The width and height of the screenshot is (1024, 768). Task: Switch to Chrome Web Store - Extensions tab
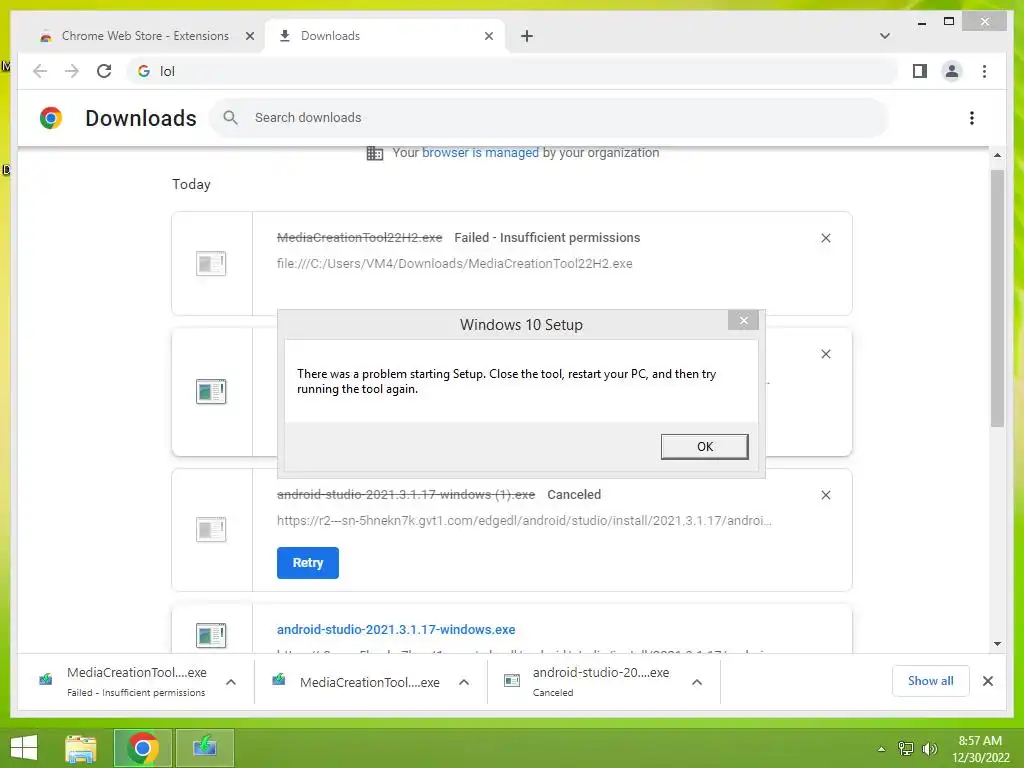pyautogui.click(x=145, y=36)
